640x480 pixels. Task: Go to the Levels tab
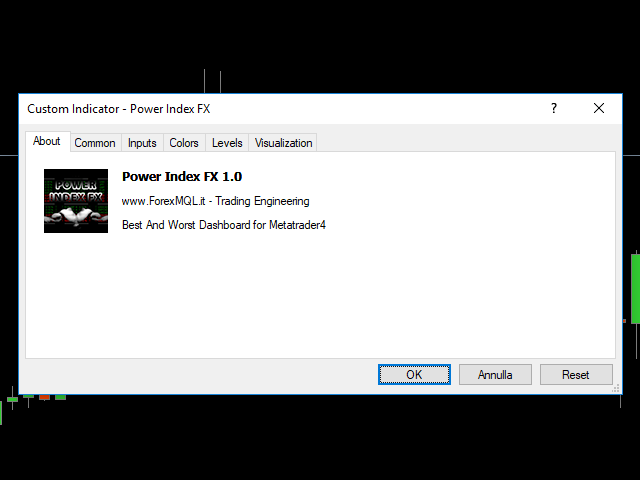pyautogui.click(x=227, y=143)
